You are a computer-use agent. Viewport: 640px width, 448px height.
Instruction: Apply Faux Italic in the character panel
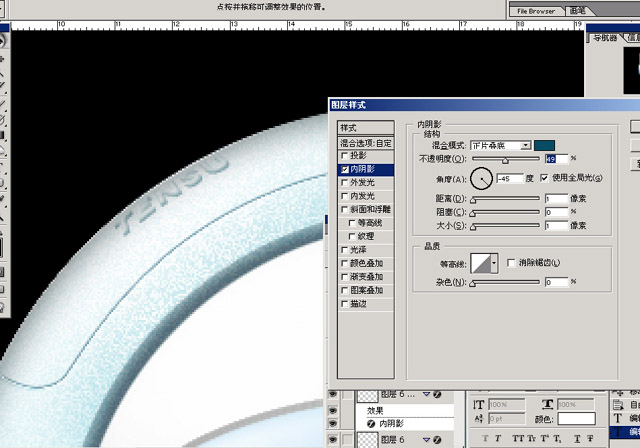click(x=498, y=439)
